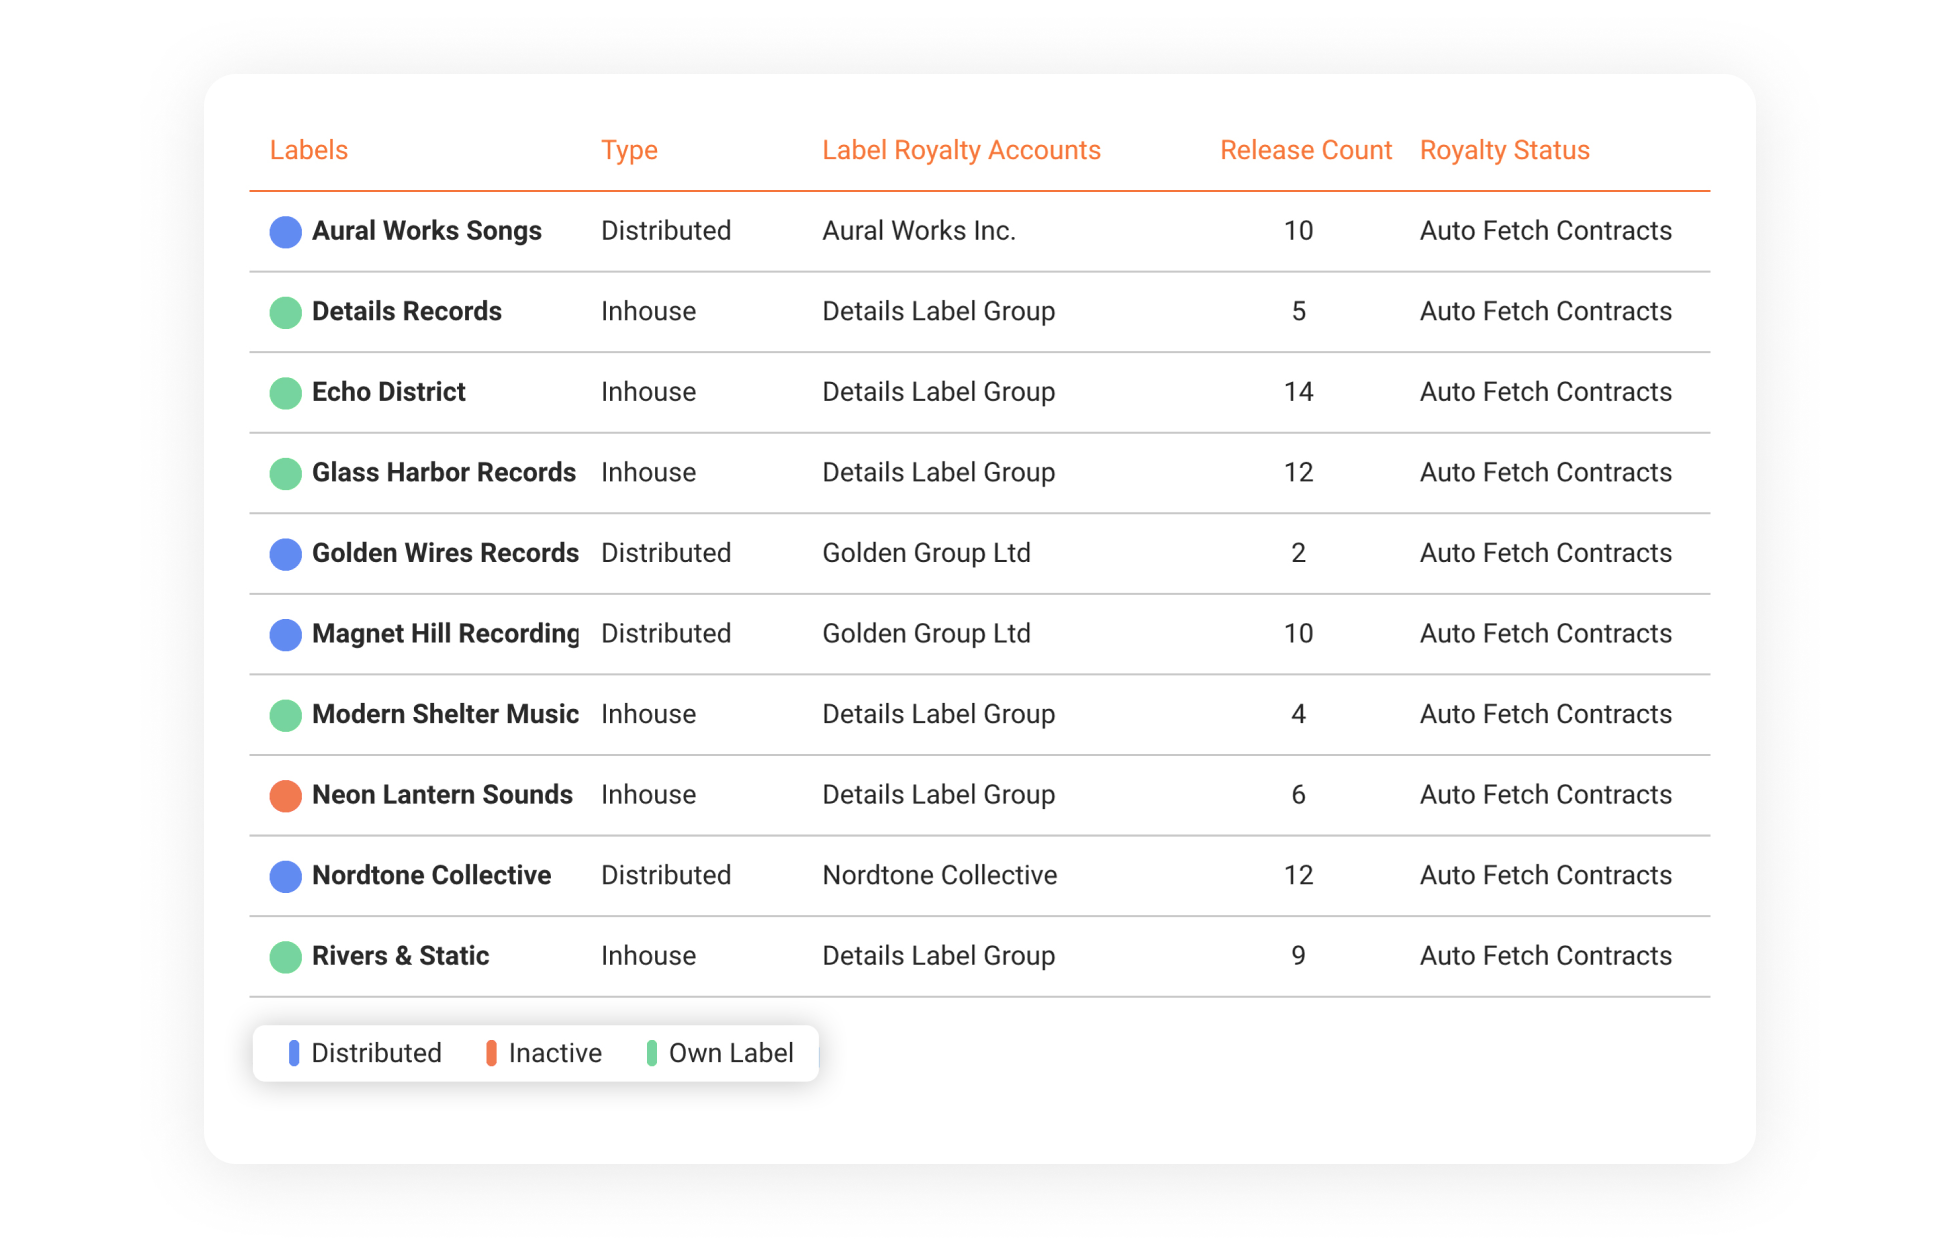Click the Label Royalty Accounts header
Screen dimensions: 1960x1240
tap(961, 150)
